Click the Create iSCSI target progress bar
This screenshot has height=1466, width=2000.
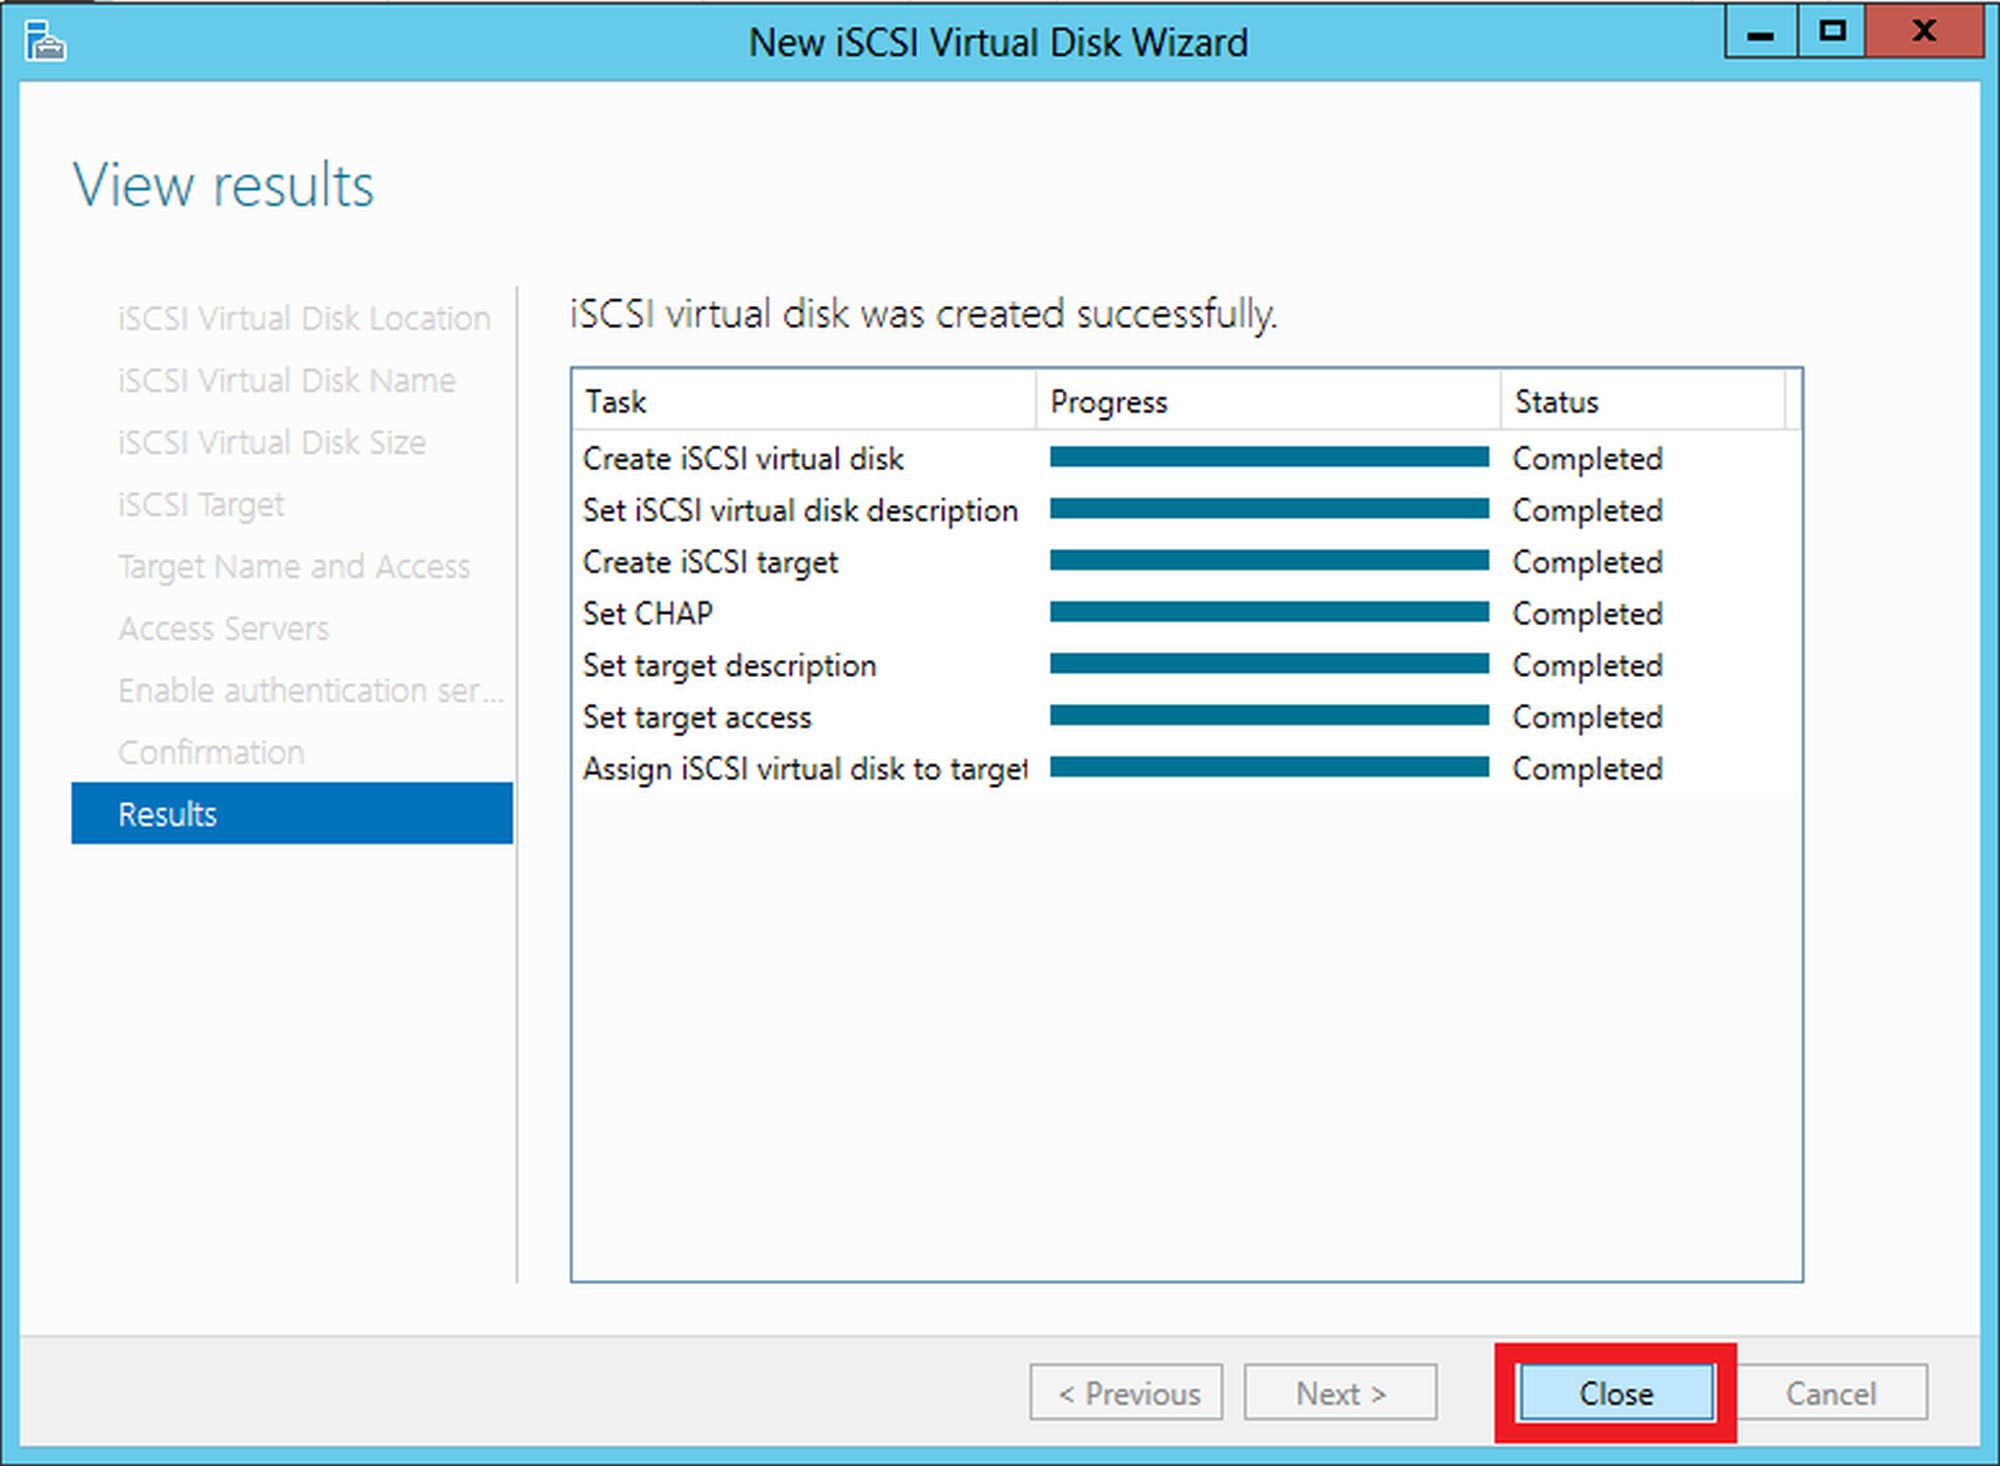pyautogui.click(x=1269, y=561)
